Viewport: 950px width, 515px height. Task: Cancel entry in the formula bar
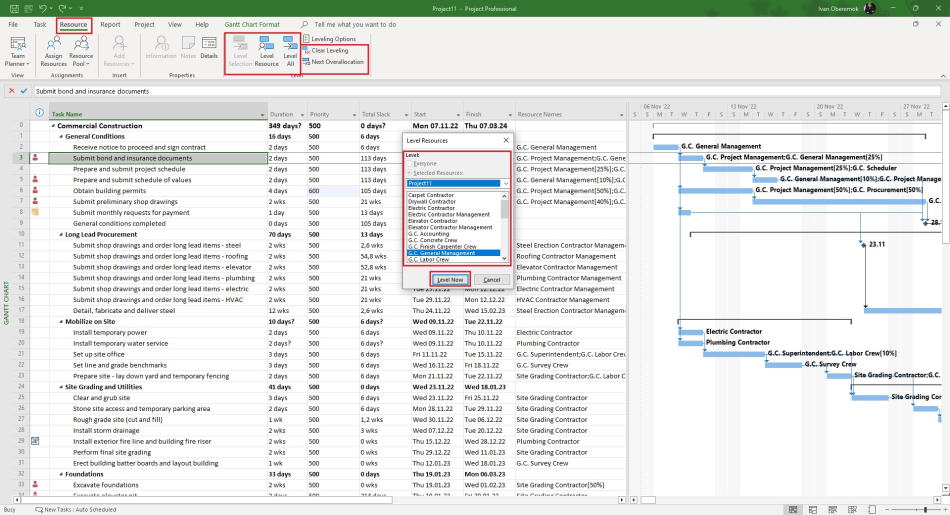pyautogui.click(x=12, y=91)
